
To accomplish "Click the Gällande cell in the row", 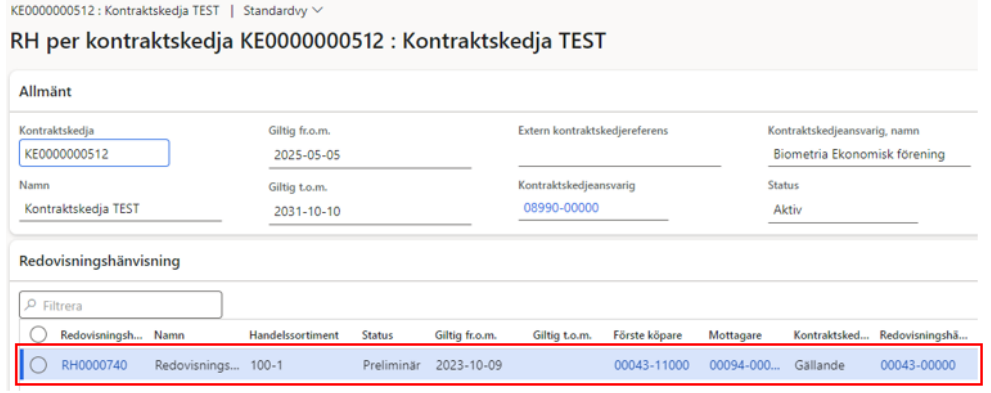I will click(818, 365).
